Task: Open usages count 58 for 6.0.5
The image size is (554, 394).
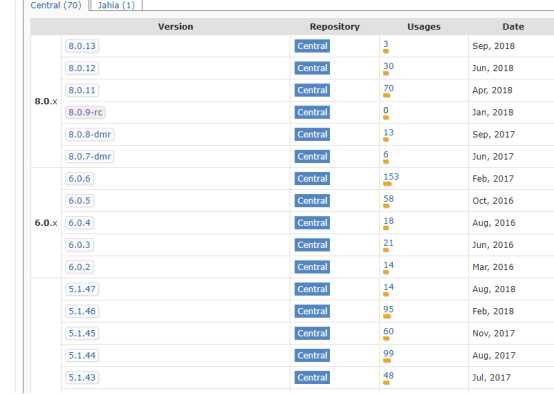Action: (388, 199)
